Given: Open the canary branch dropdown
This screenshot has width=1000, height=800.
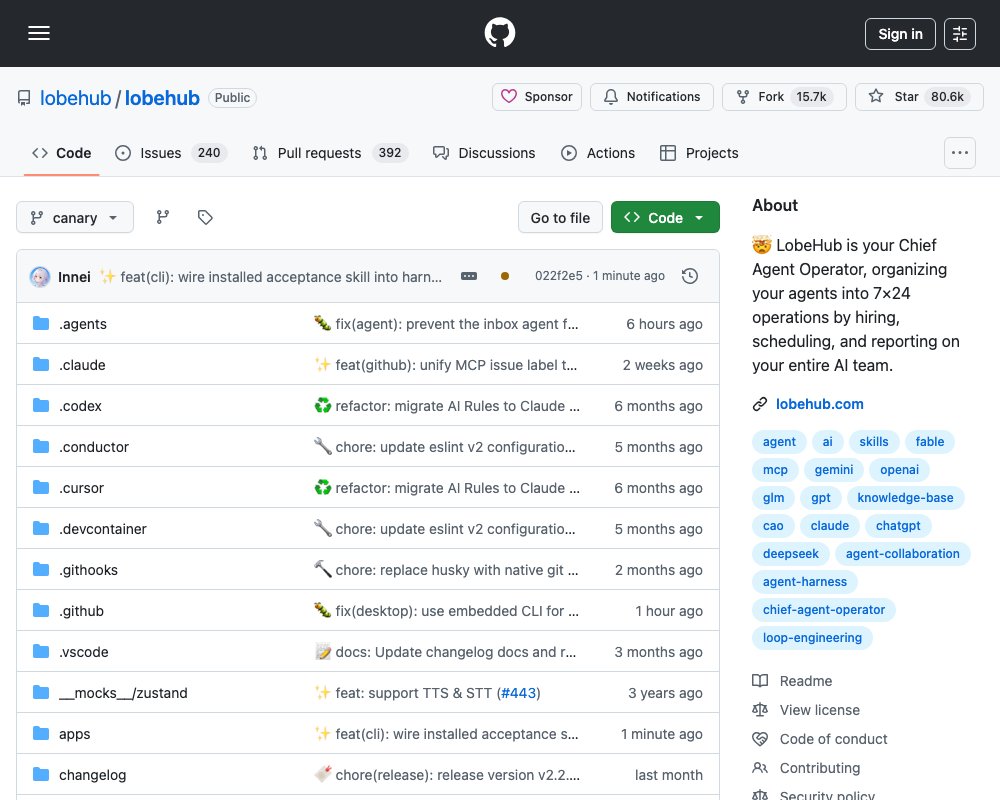Looking at the screenshot, I should (x=75, y=218).
